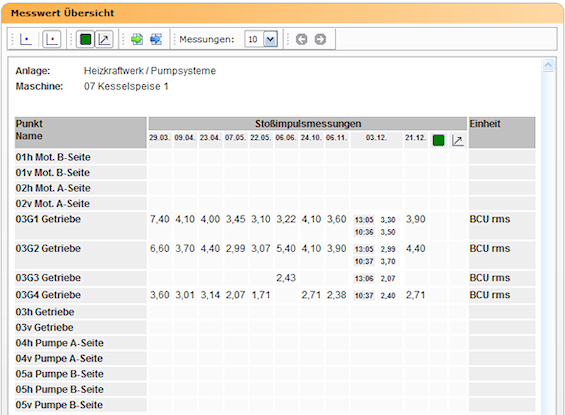Click row 03G3 Getriebe
Screen dimensions: 565x415
coord(275,278)
